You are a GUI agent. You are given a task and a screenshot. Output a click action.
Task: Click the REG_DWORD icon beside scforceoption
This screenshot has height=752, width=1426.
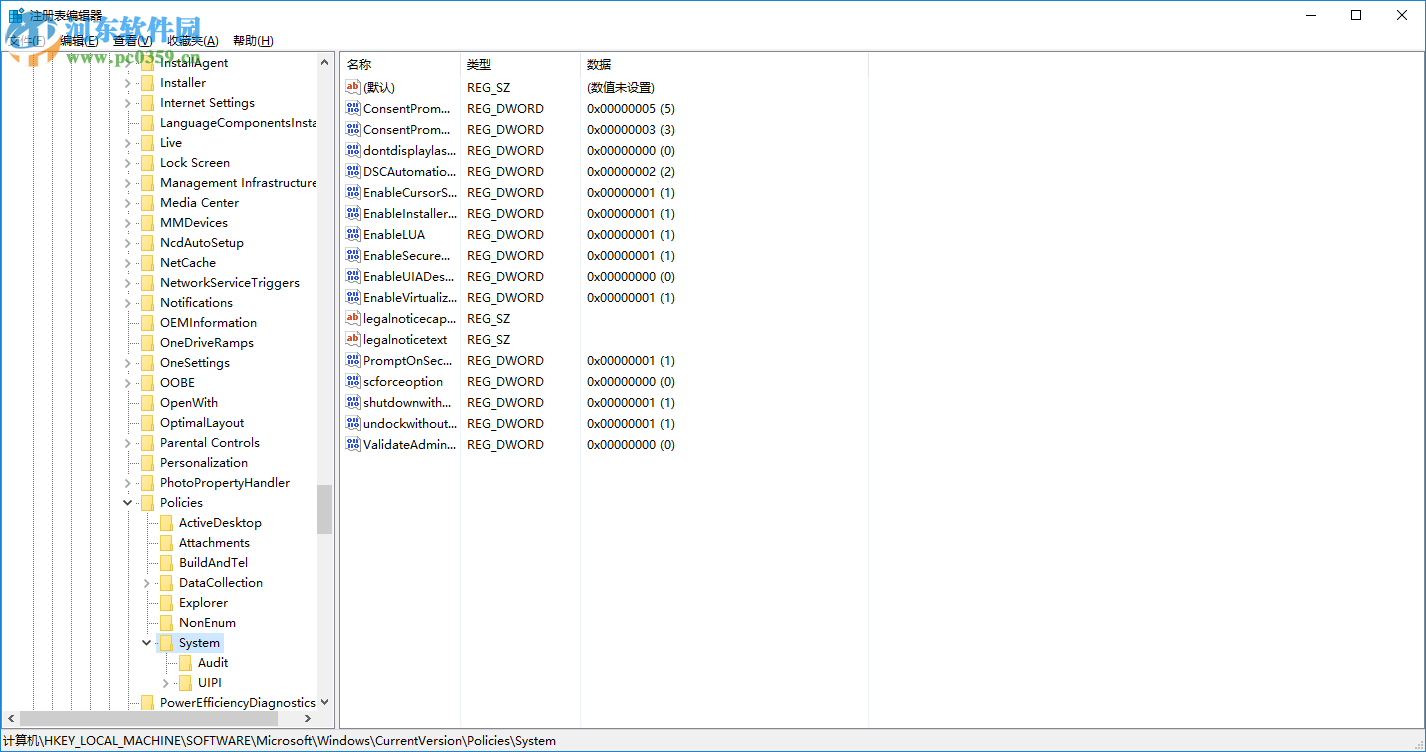[352, 381]
